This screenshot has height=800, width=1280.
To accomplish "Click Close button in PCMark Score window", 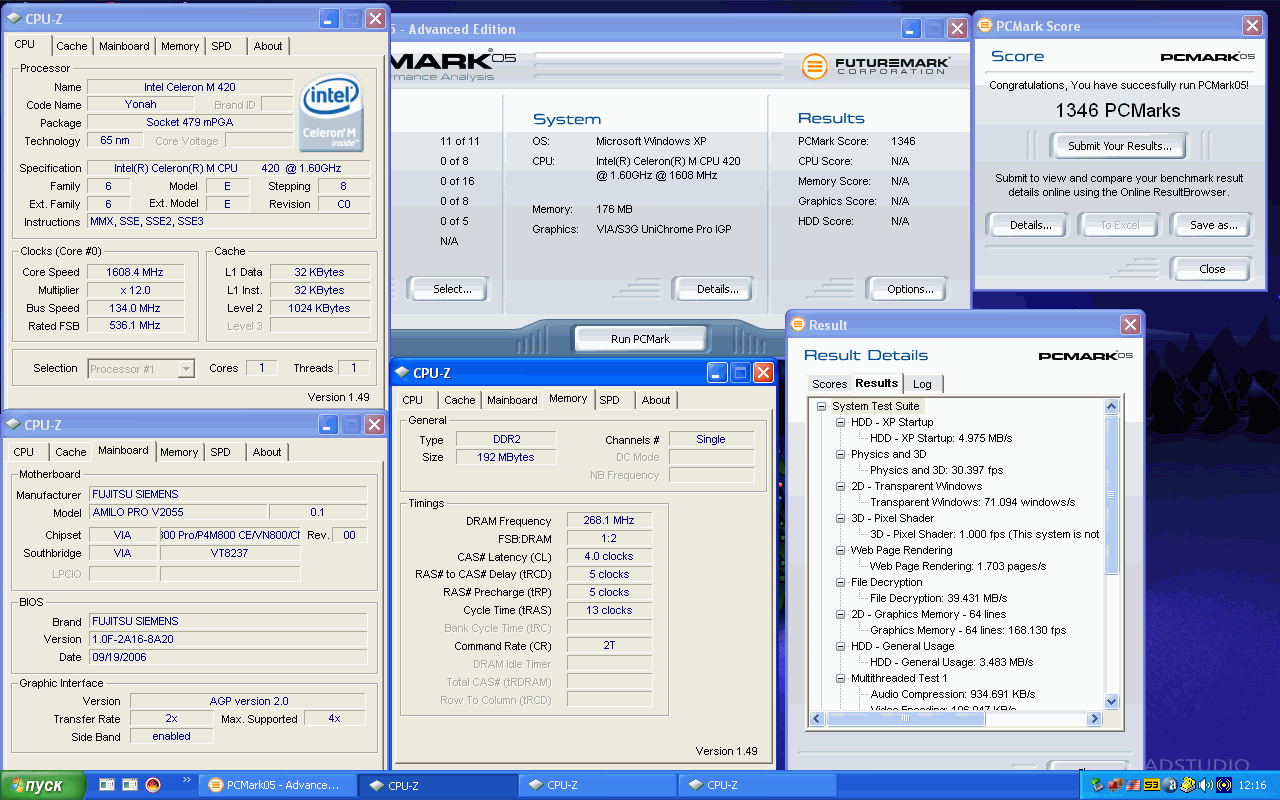I will (x=1212, y=269).
